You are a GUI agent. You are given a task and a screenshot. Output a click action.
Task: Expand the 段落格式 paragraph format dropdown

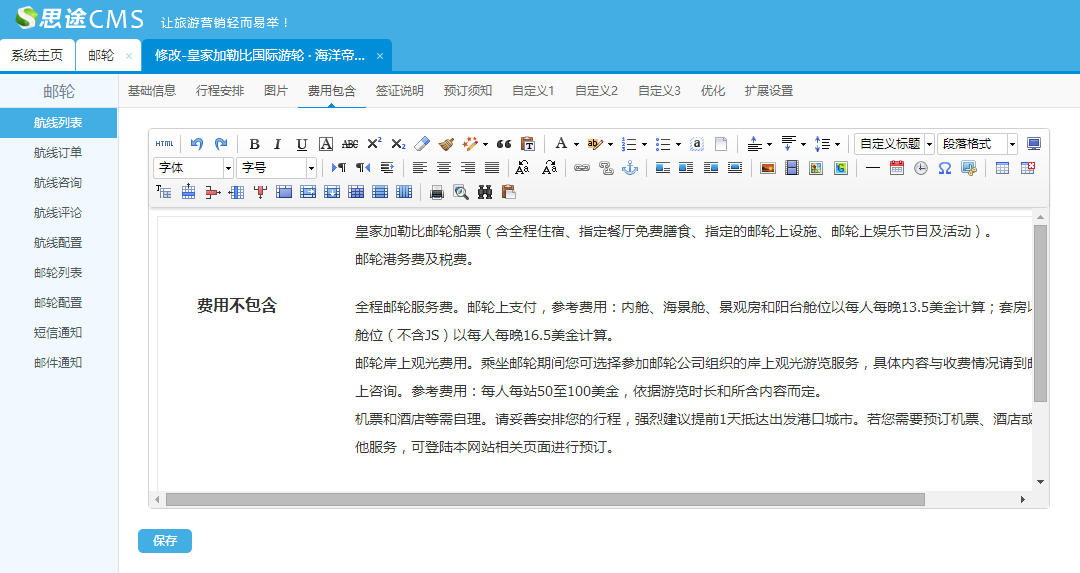click(x=977, y=144)
